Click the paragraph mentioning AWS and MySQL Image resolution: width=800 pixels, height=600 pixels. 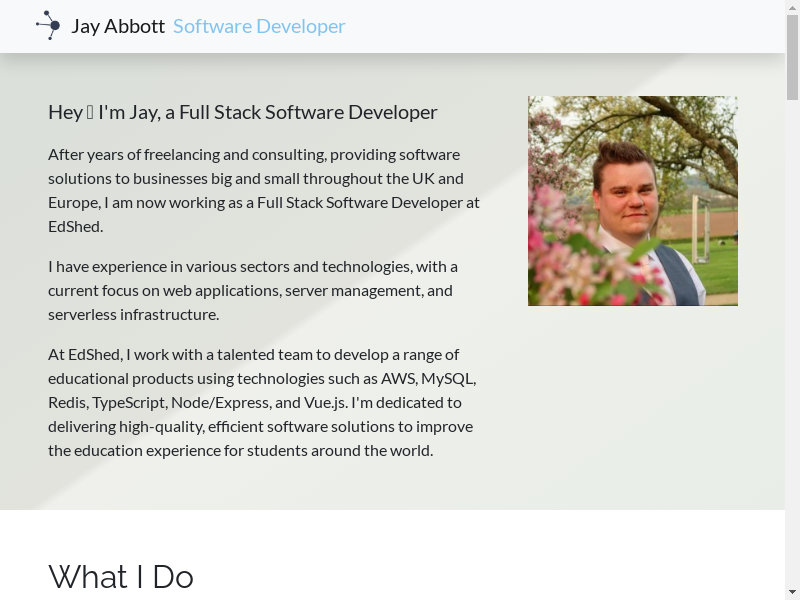[262, 402]
